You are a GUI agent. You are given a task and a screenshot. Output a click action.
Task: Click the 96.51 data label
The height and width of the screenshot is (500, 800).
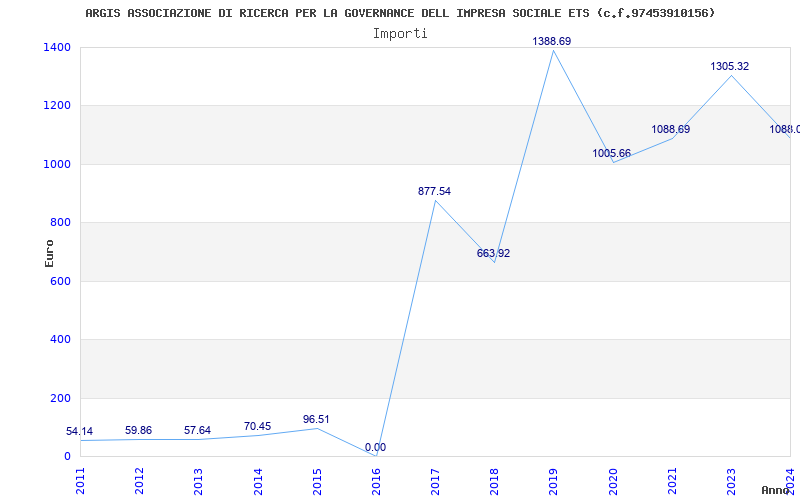tap(316, 419)
